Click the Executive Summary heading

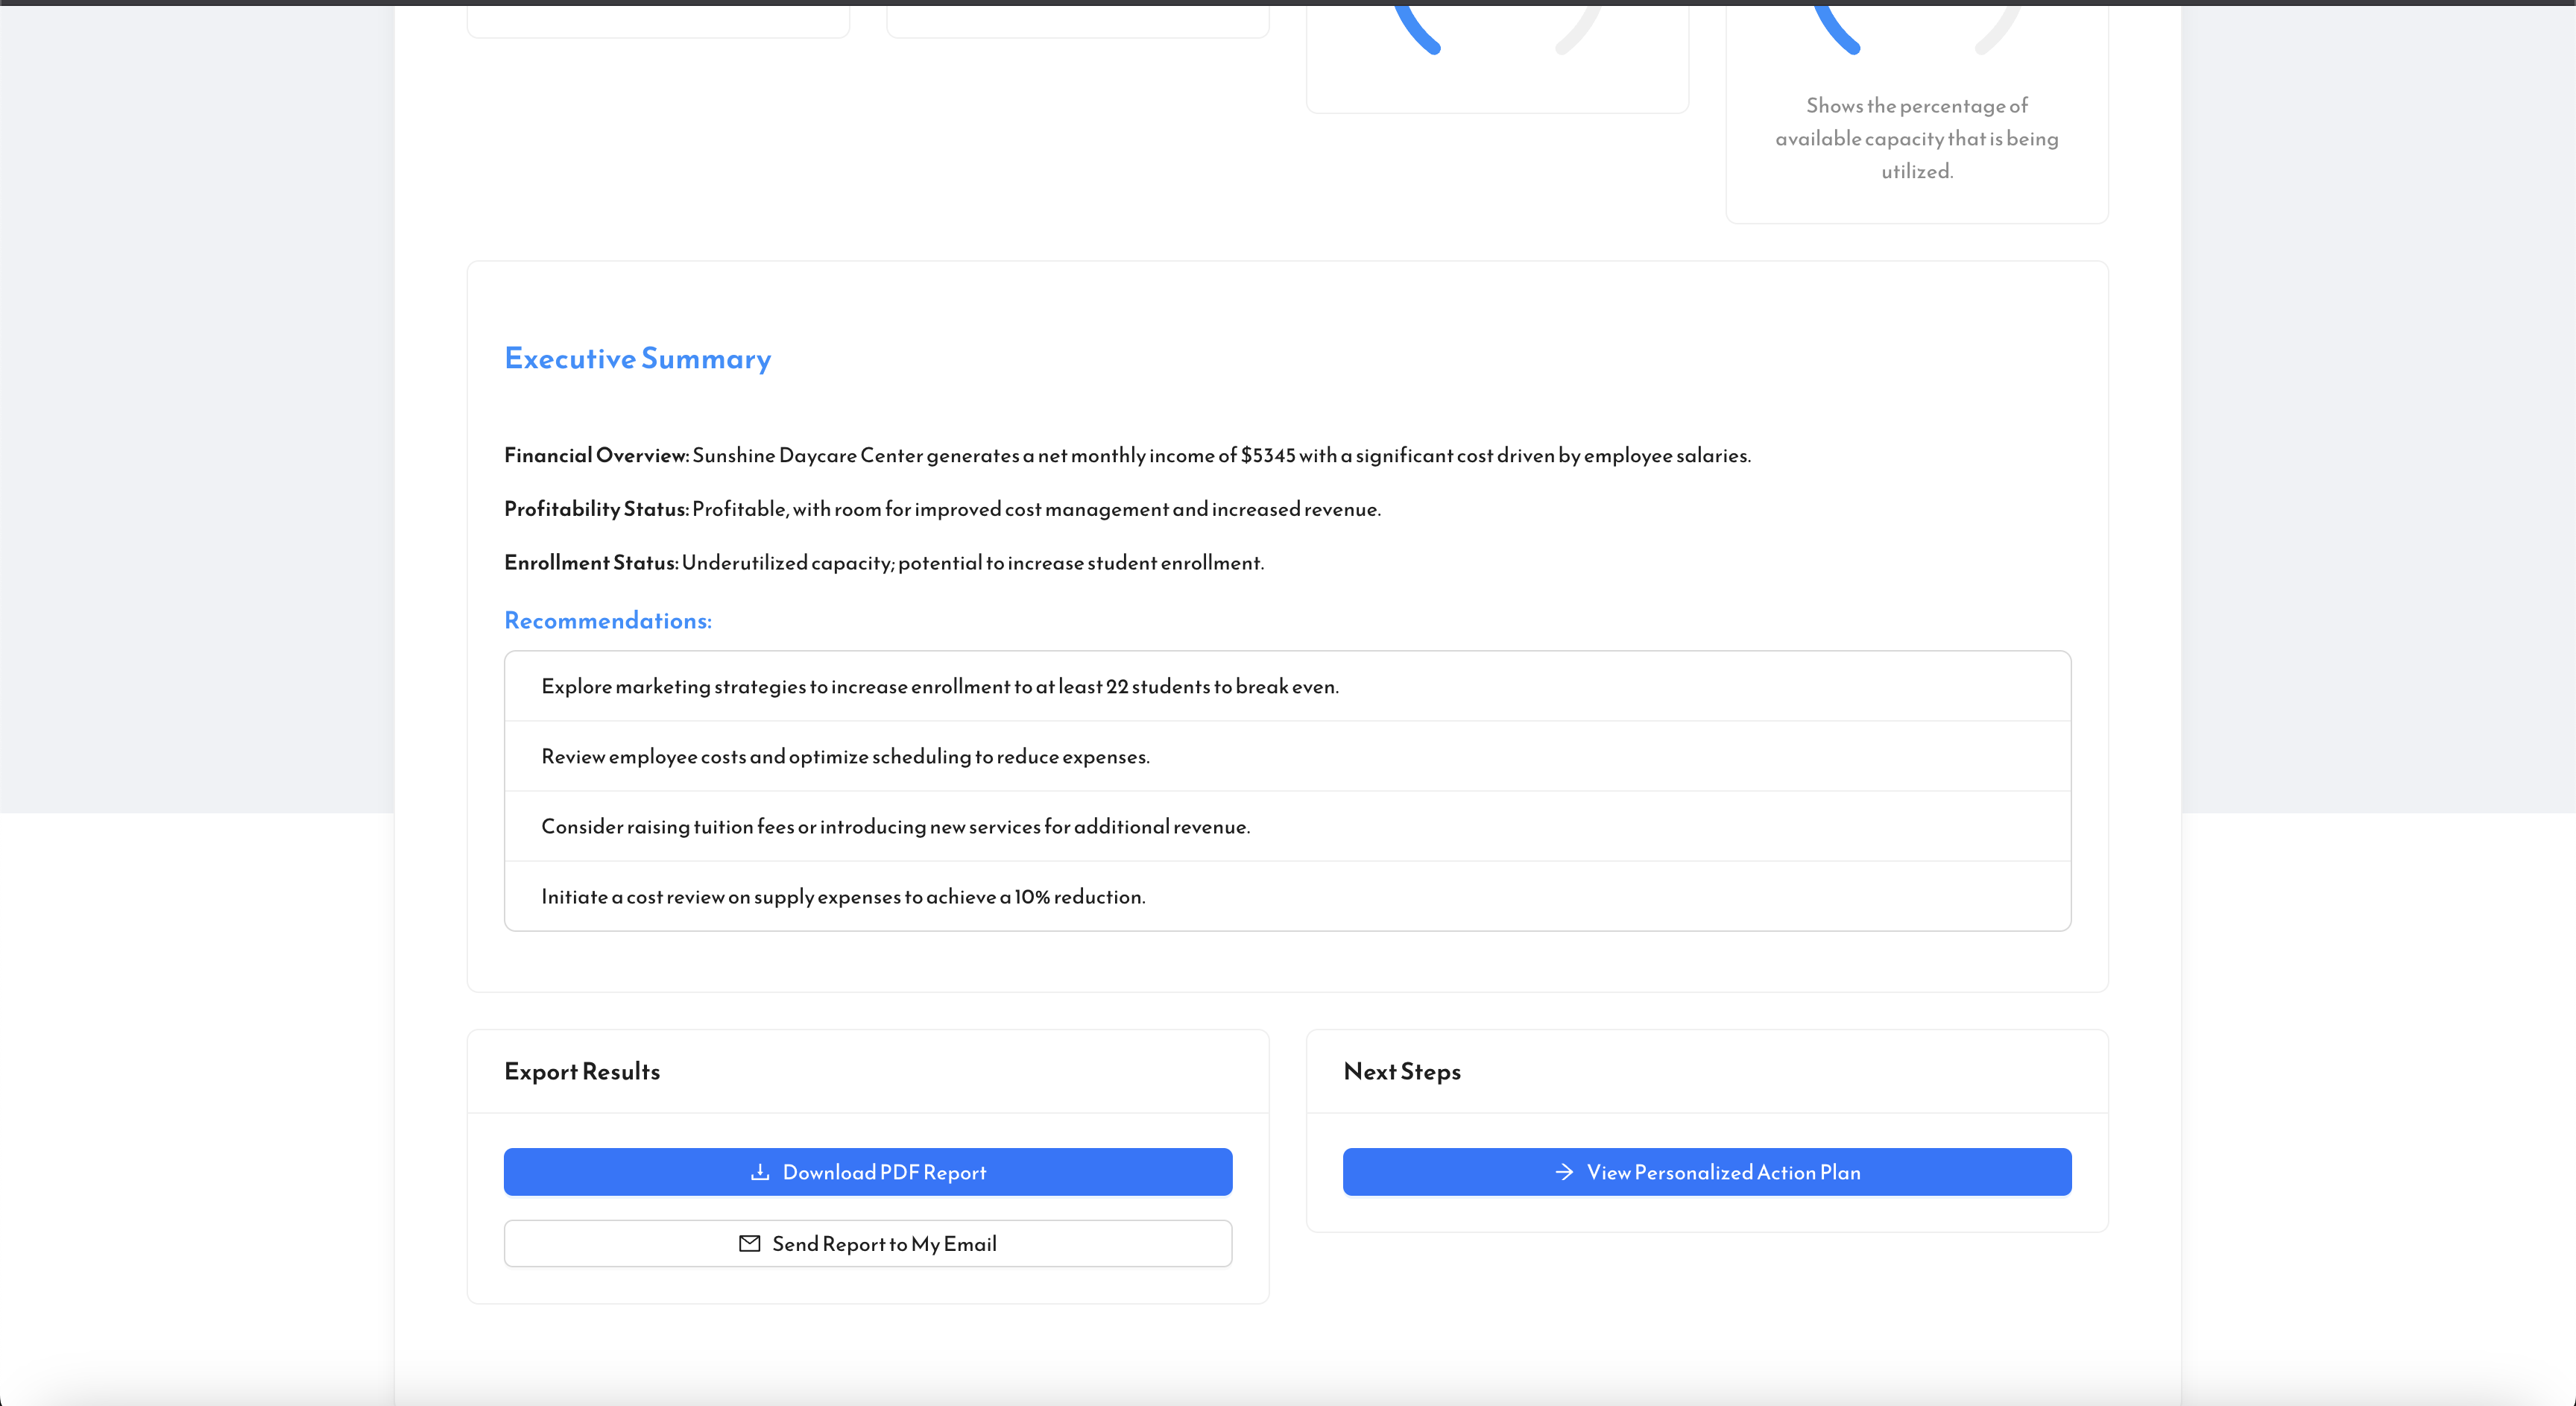click(x=637, y=358)
